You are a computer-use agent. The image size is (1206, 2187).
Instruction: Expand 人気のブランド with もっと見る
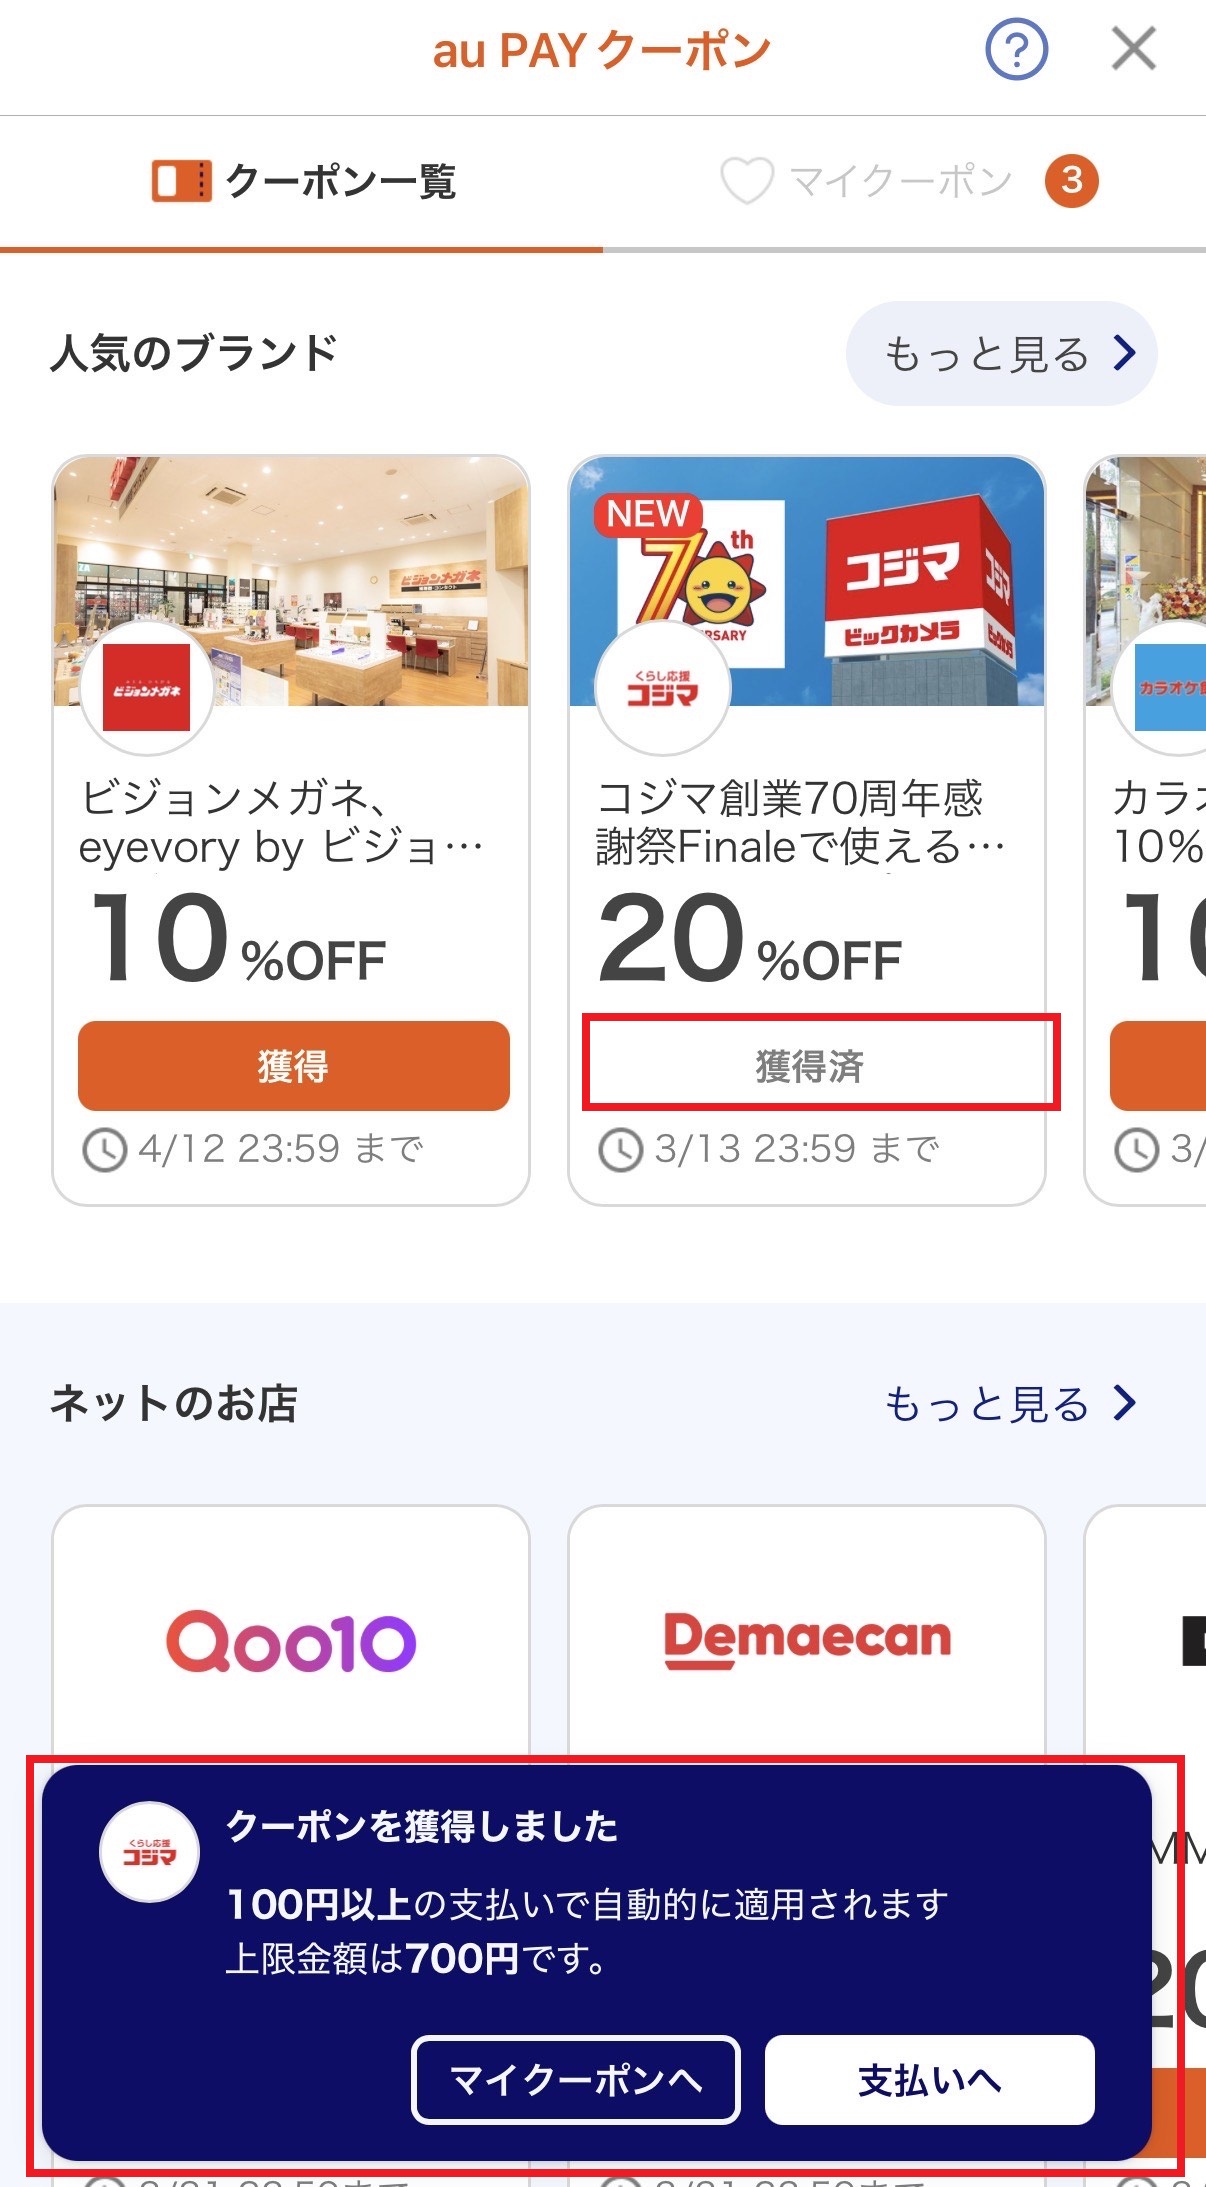[x=1001, y=354]
